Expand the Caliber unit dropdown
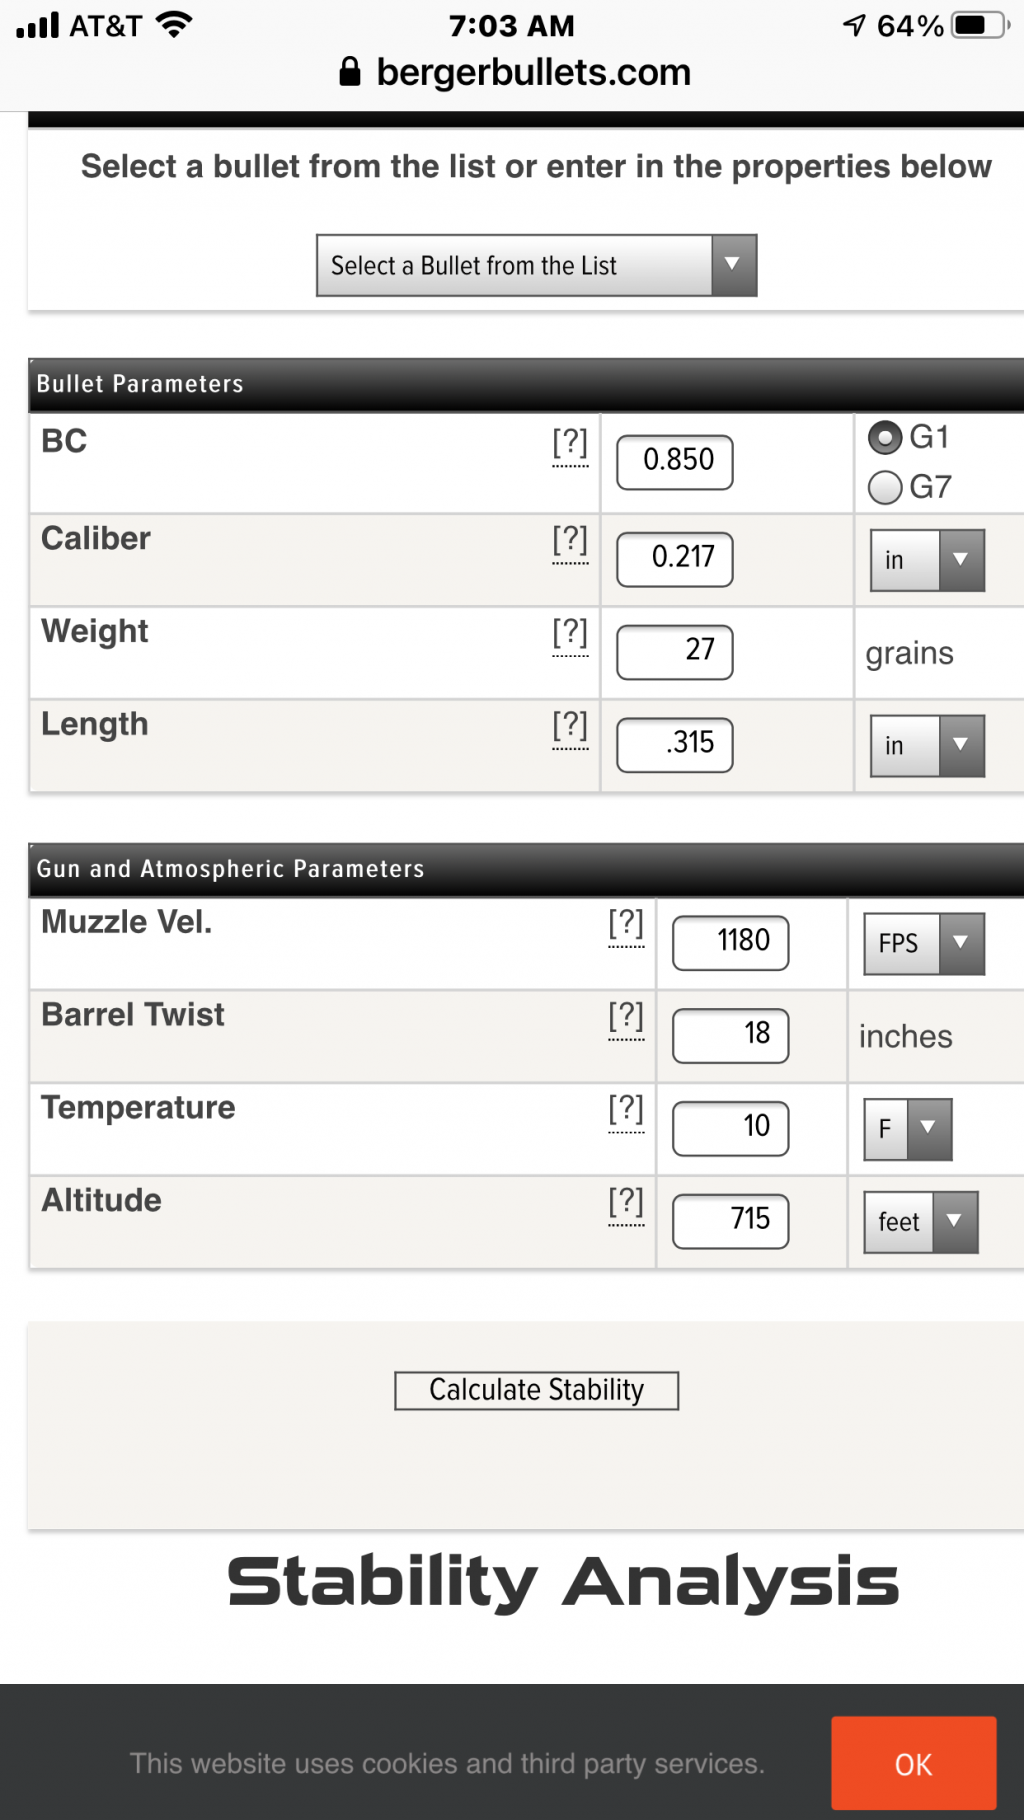 [x=927, y=560]
